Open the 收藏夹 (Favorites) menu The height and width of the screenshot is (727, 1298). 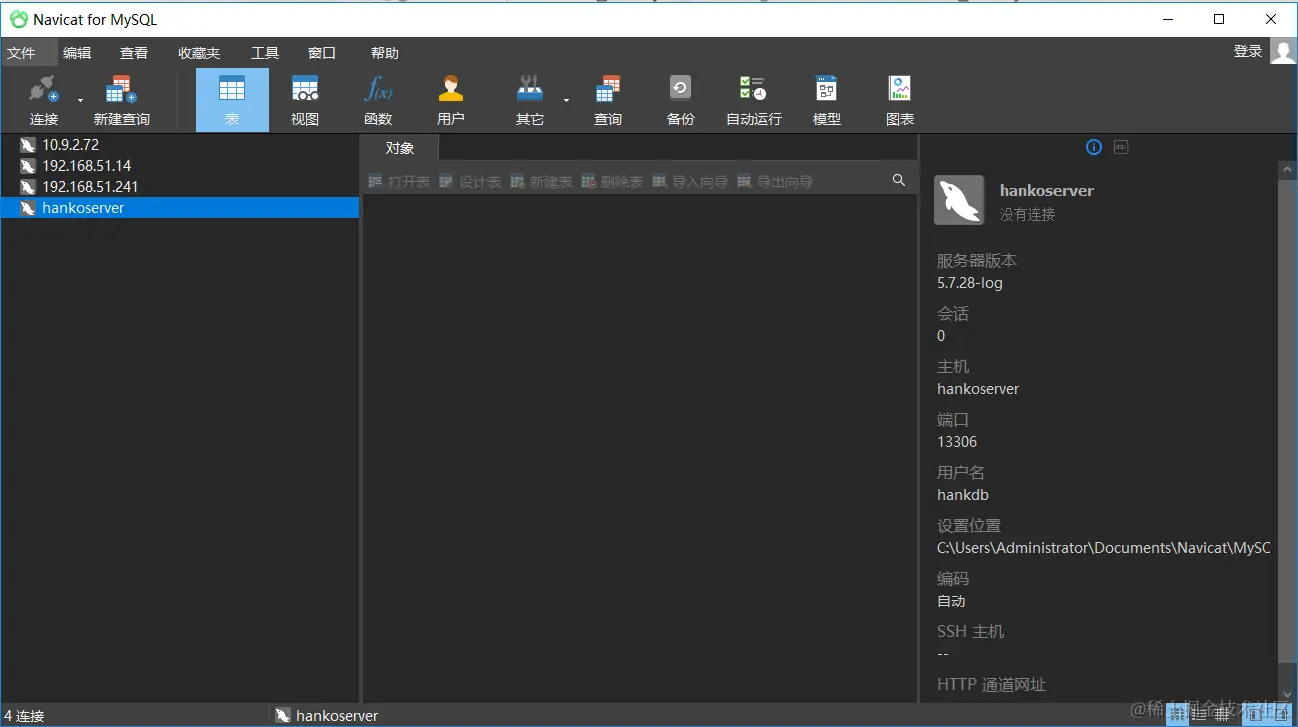[x=199, y=53]
